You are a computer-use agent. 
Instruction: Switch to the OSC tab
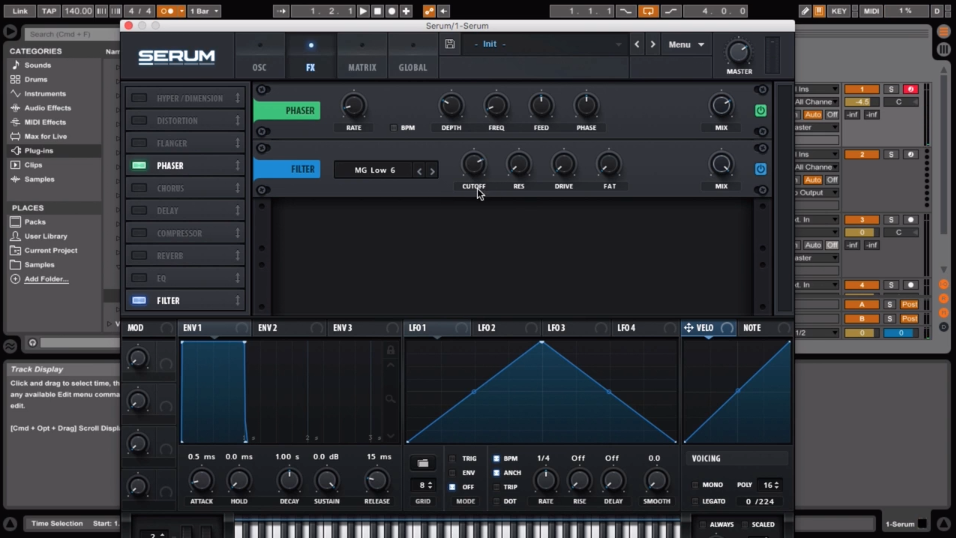(x=260, y=57)
